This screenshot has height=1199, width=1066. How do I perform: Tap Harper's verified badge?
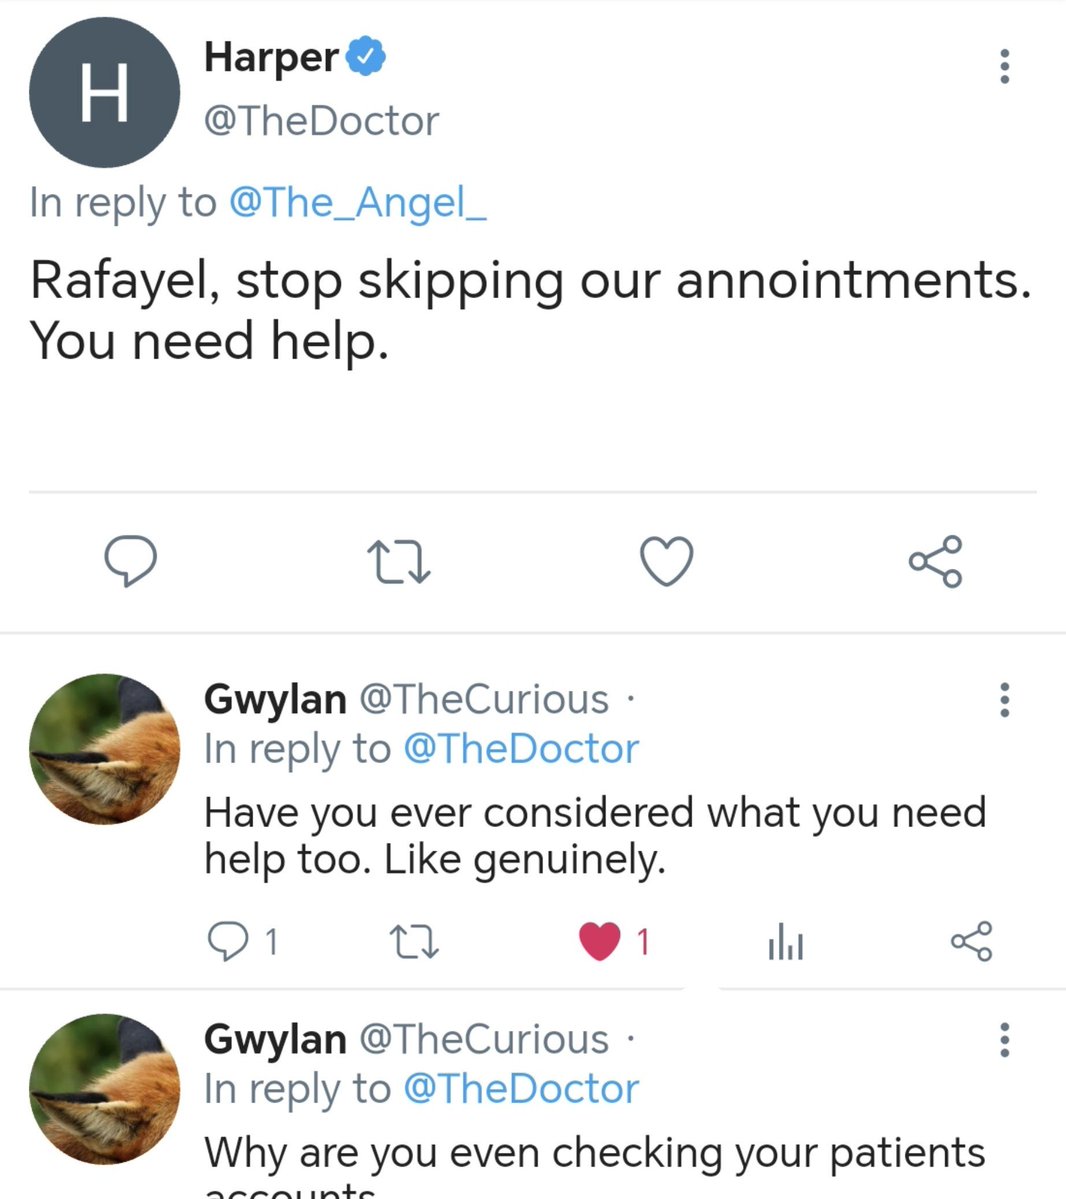(x=366, y=57)
